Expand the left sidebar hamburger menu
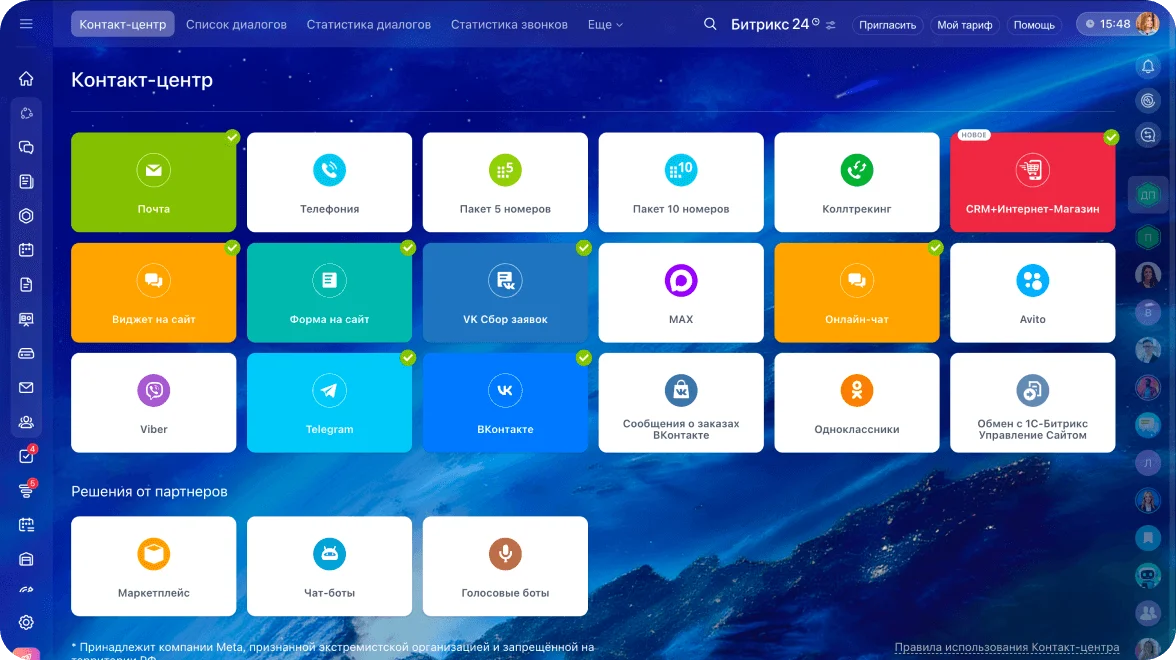This screenshot has height=660, width=1176. (x=26, y=24)
